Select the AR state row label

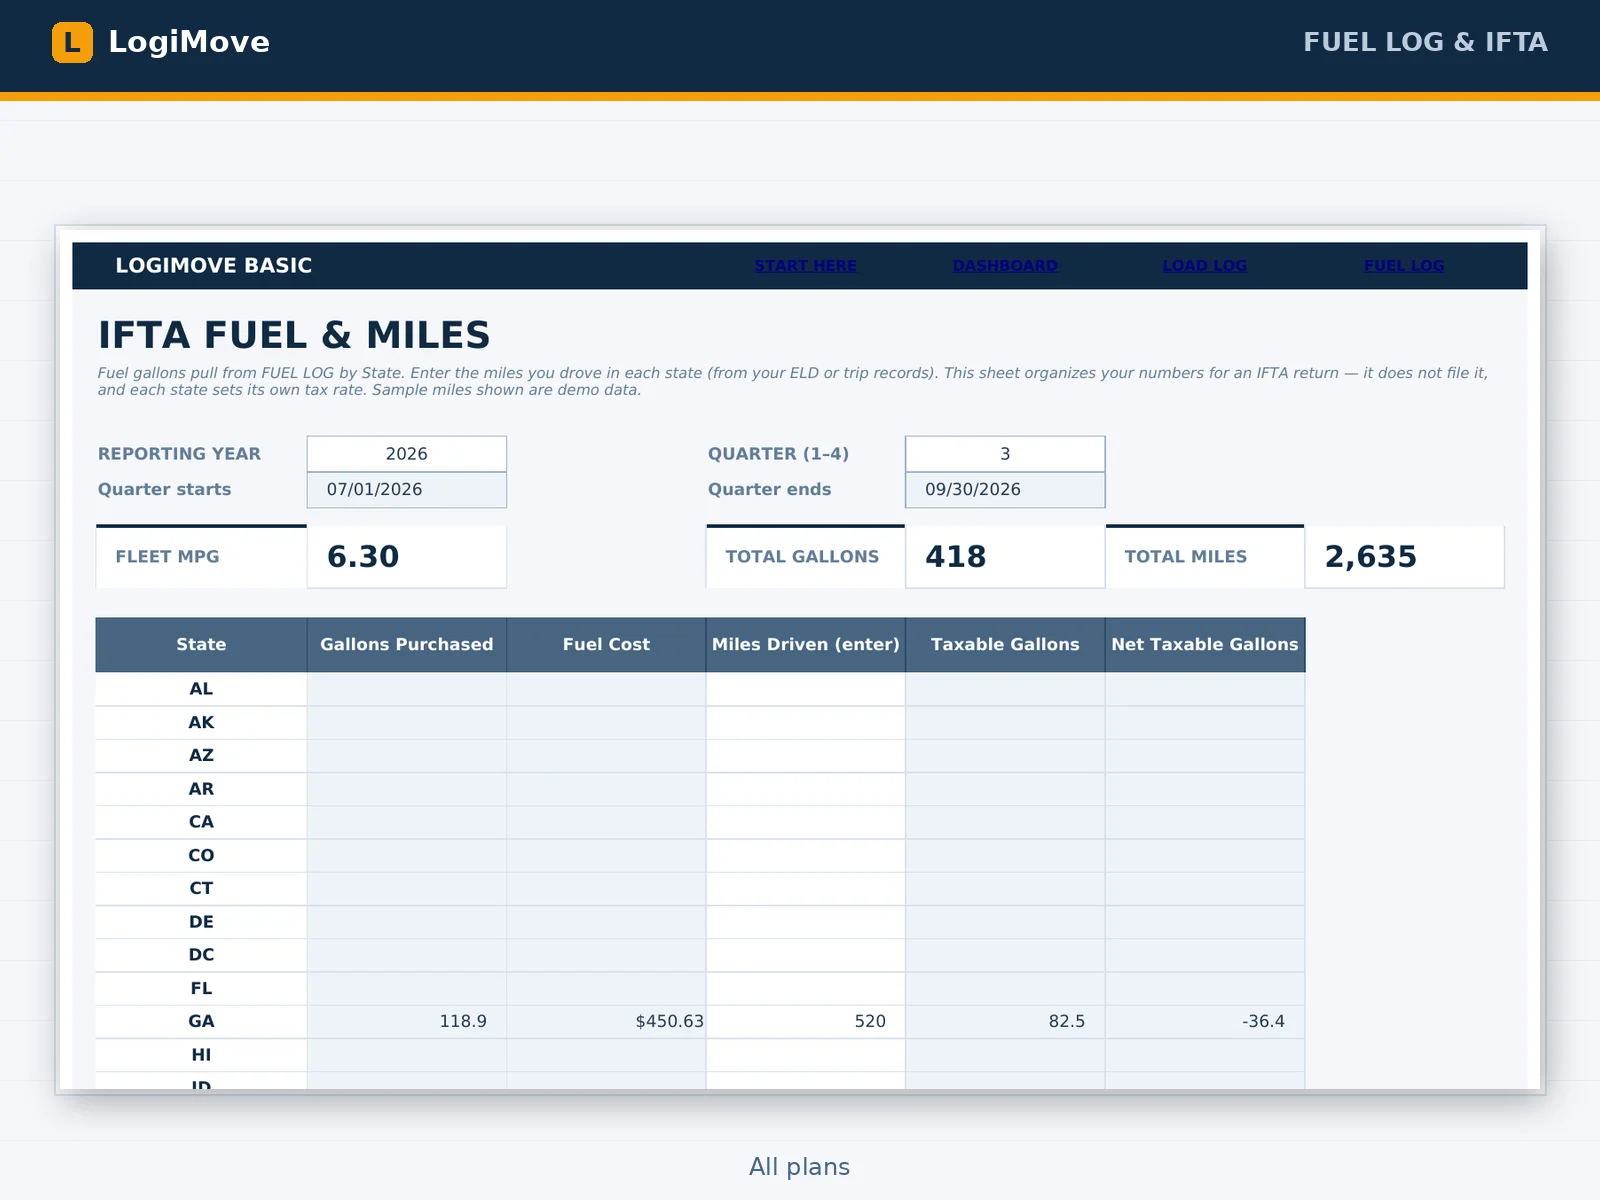201,789
